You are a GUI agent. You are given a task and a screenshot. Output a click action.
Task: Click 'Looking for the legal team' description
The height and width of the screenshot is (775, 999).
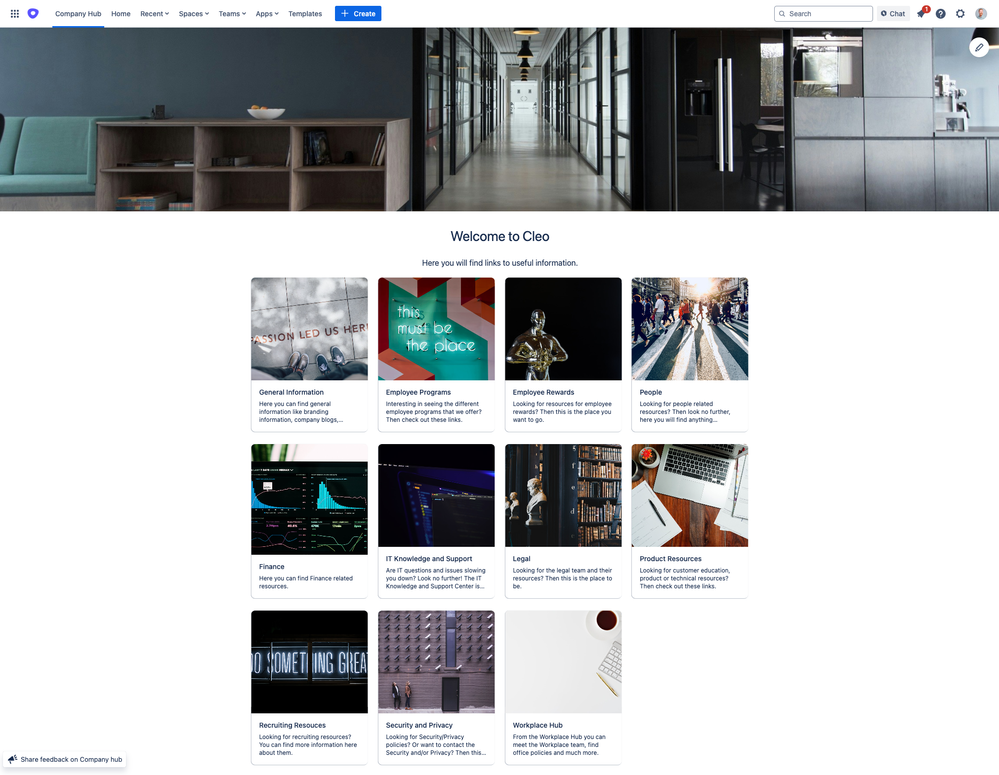(x=563, y=579)
